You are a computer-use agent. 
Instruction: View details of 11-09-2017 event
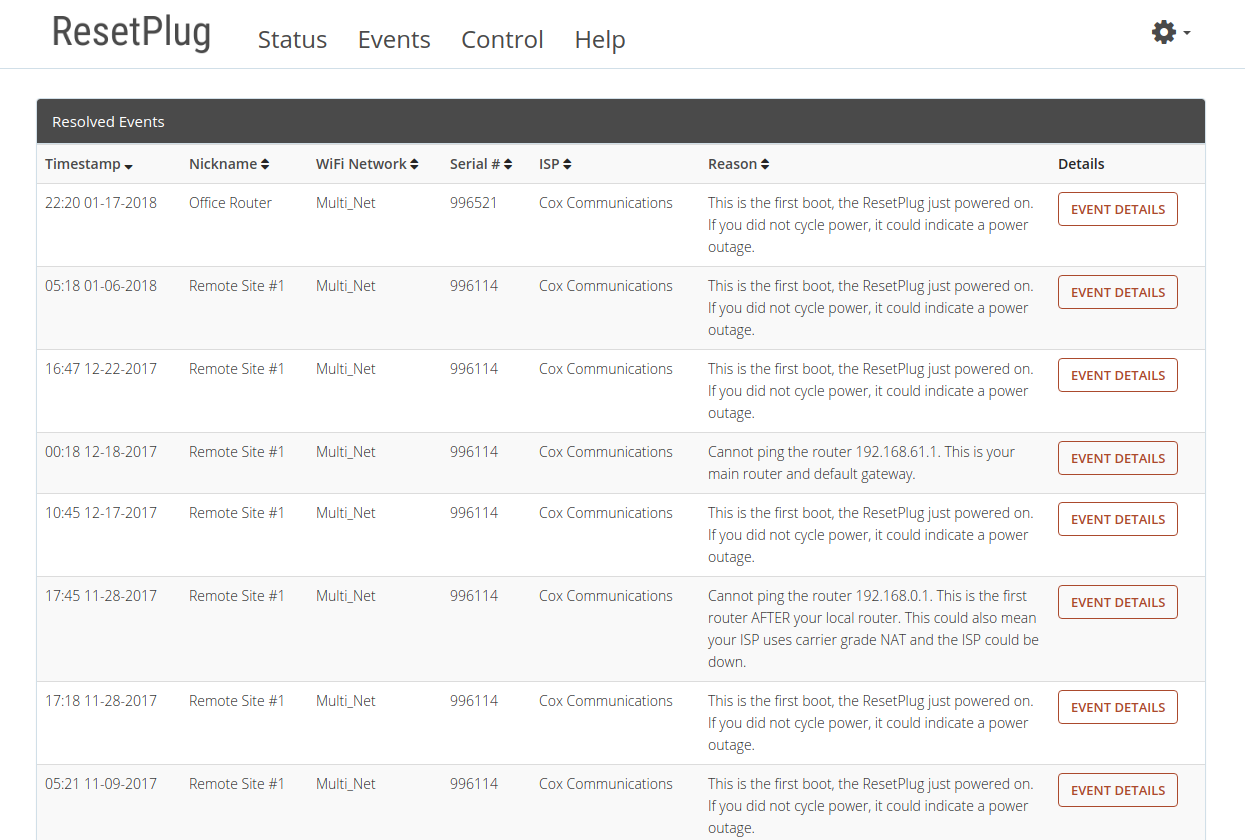1117,790
